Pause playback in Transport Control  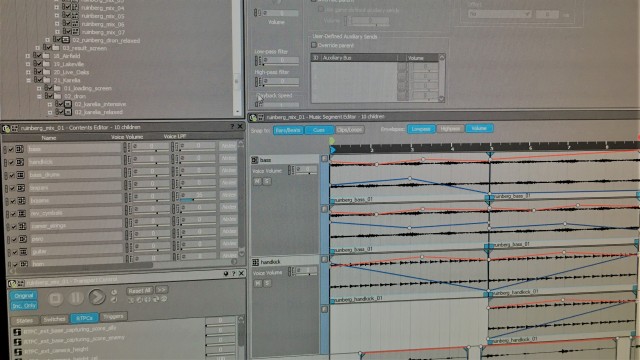pyautogui.click(x=76, y=298)
